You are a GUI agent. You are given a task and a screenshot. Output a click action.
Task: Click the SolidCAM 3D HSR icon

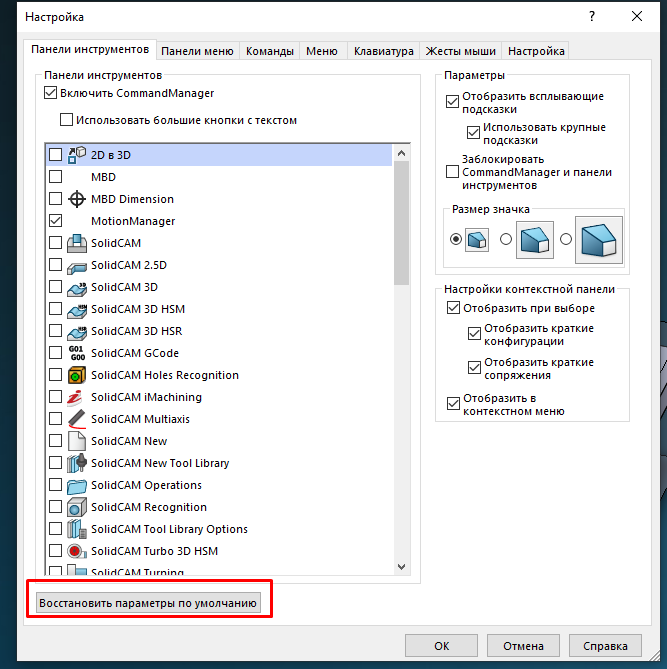[77, 332]
